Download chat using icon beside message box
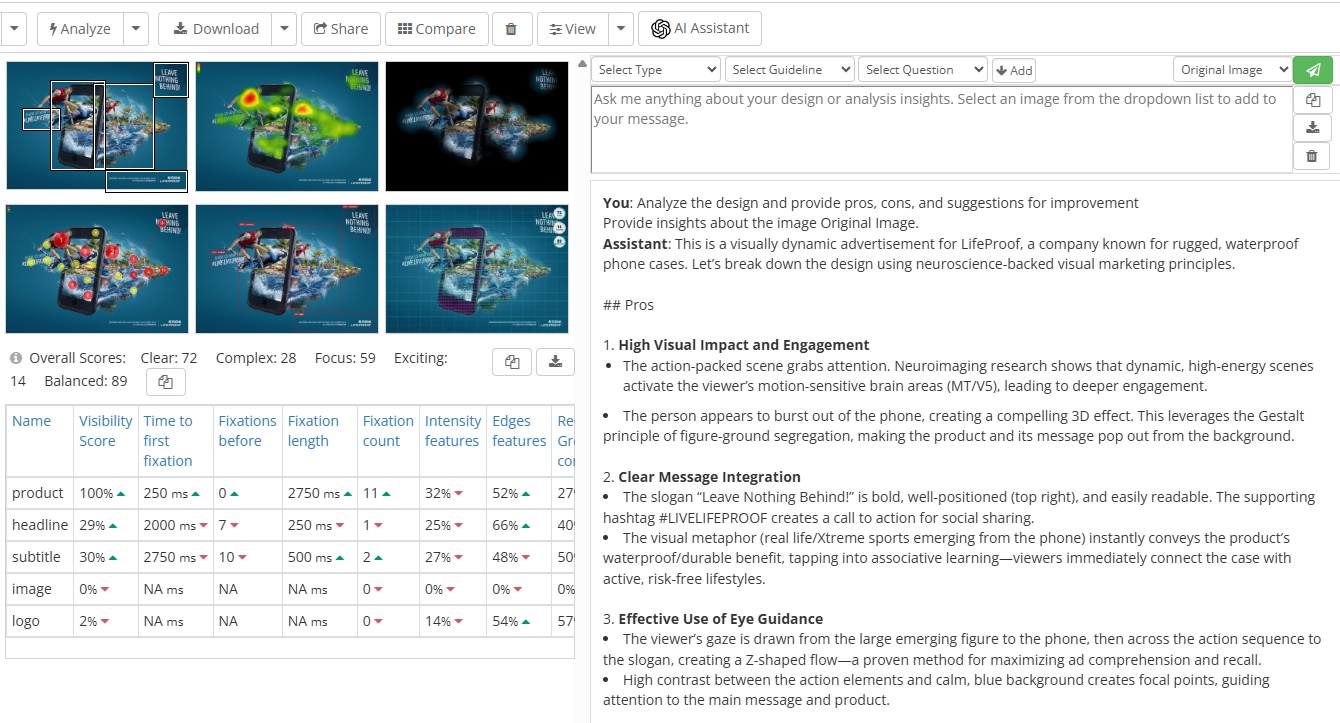Viewport: 1340px width, 723px height. [x=1312, y=128]
